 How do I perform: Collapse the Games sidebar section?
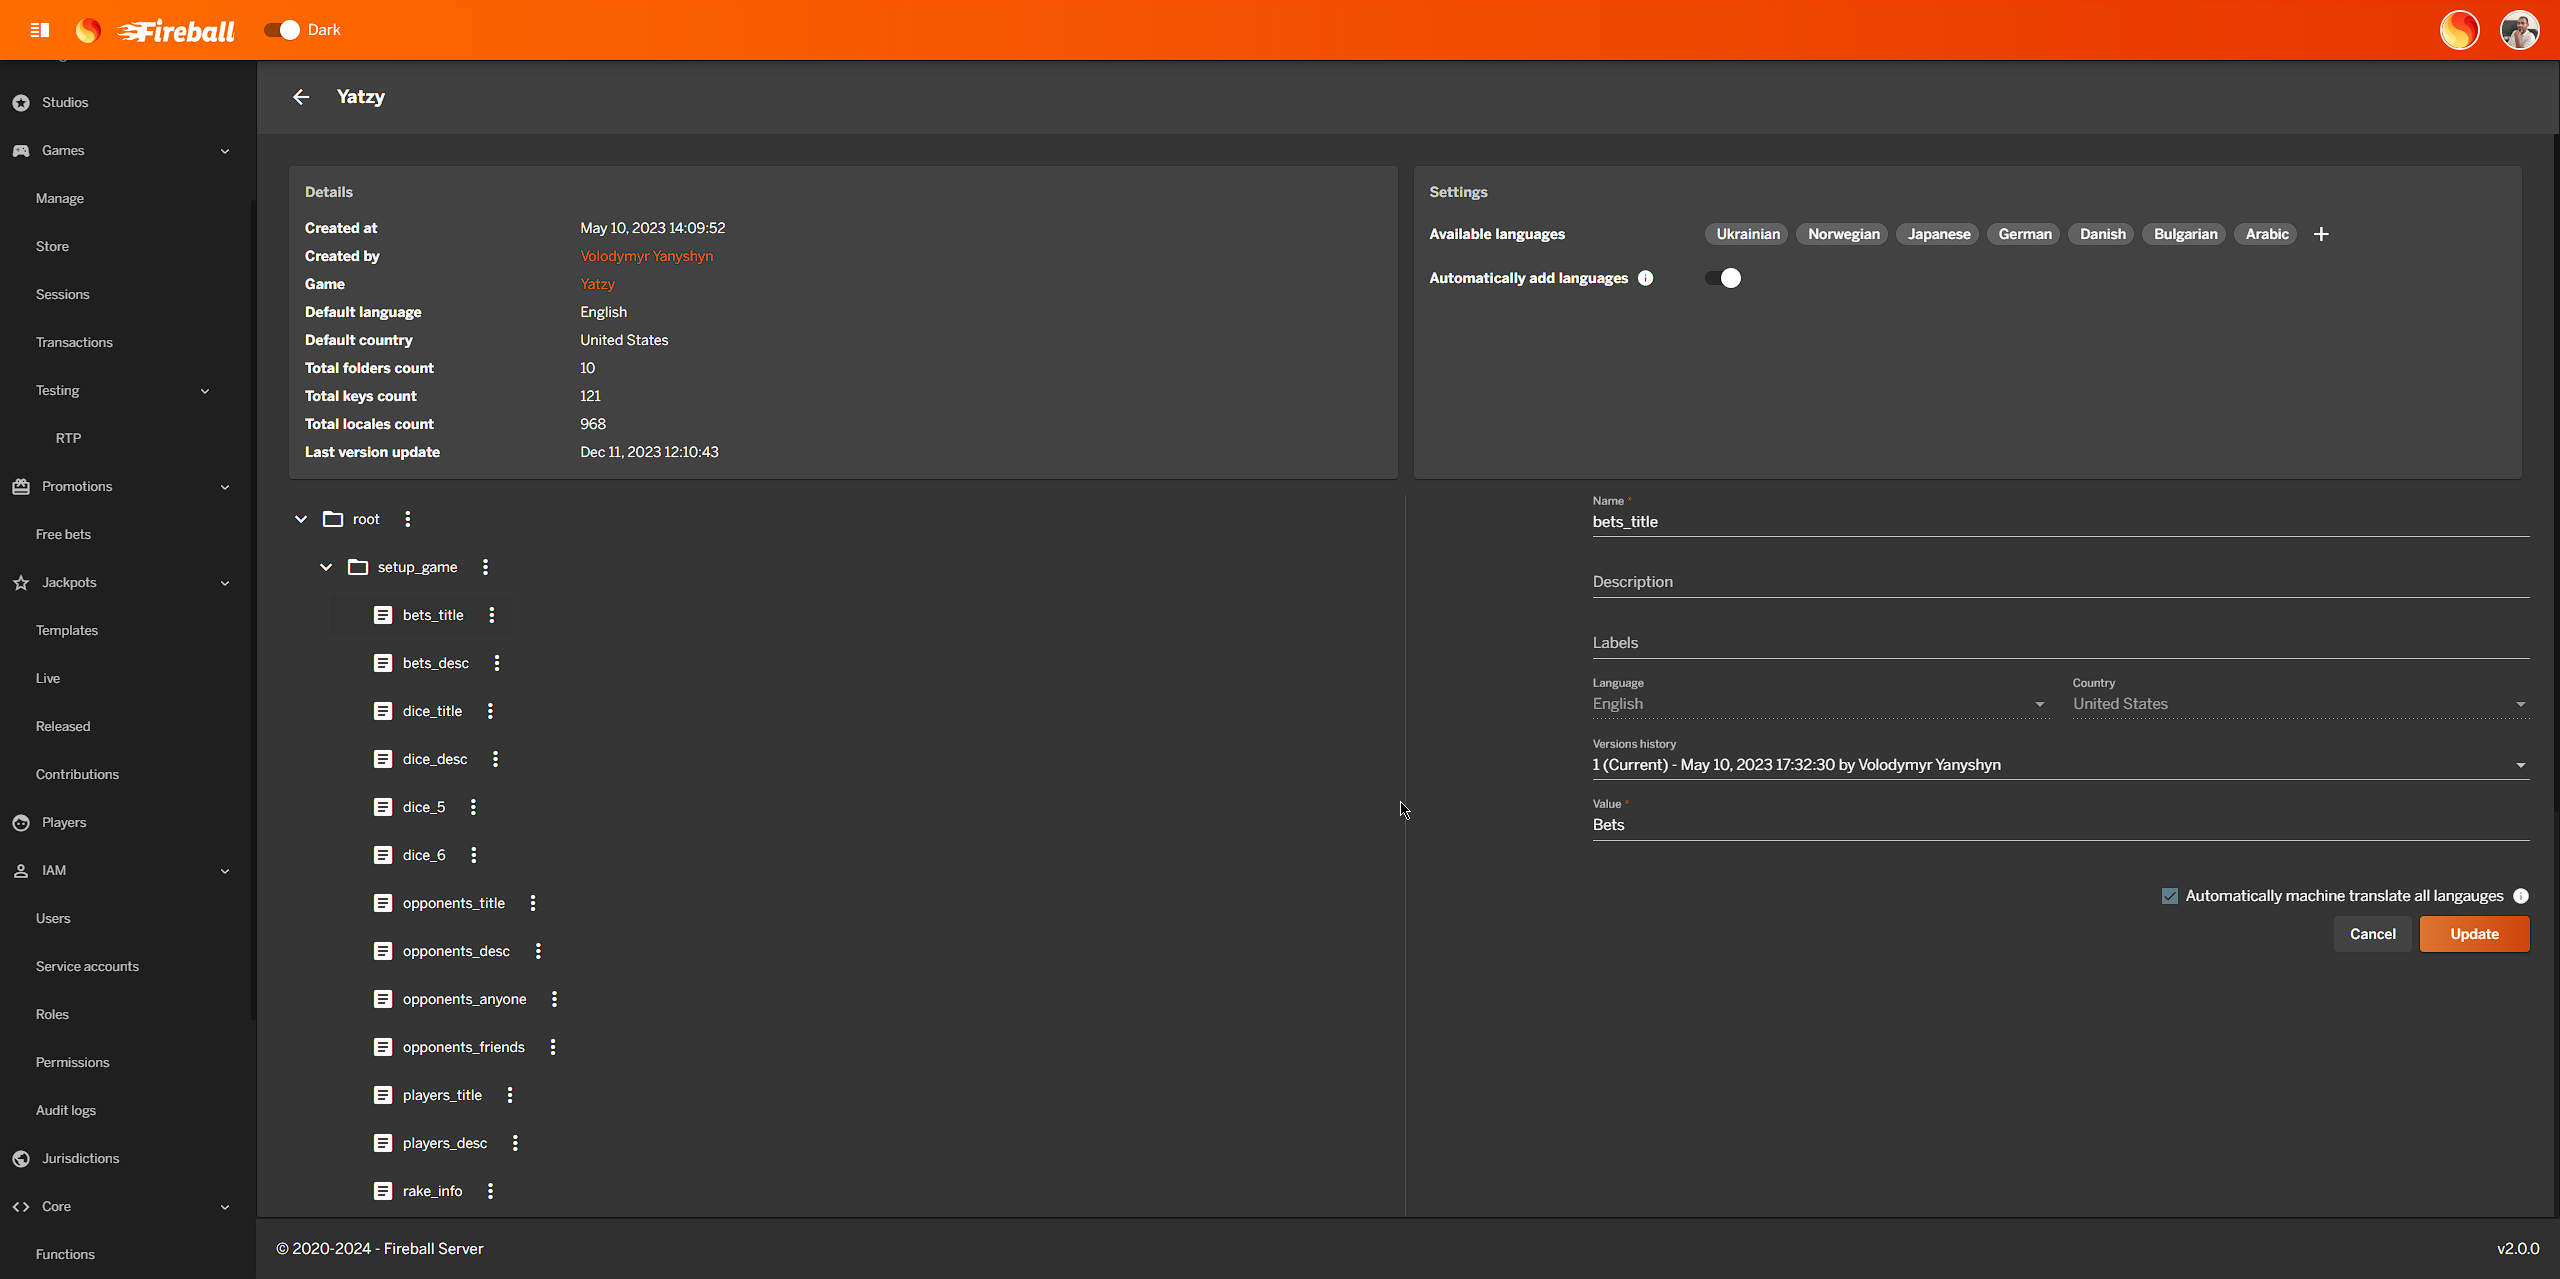pyautogui.click(x=224, y=151)
